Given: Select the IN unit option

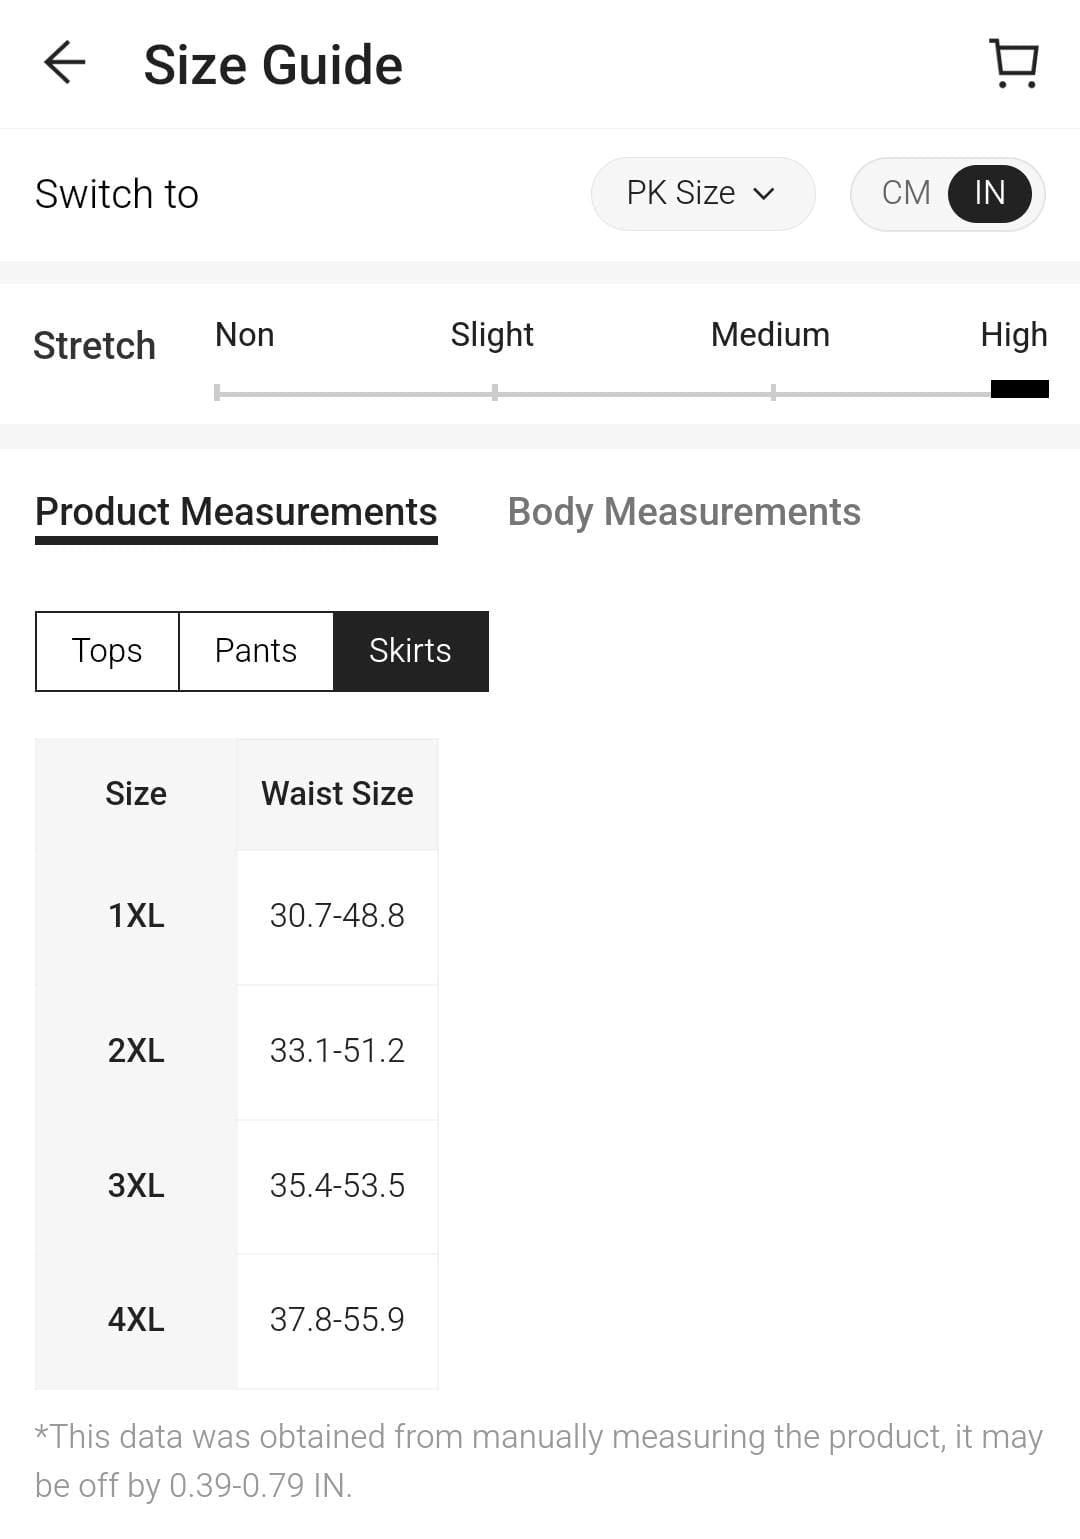Looking at the screenshot, I should click(989, 193).
